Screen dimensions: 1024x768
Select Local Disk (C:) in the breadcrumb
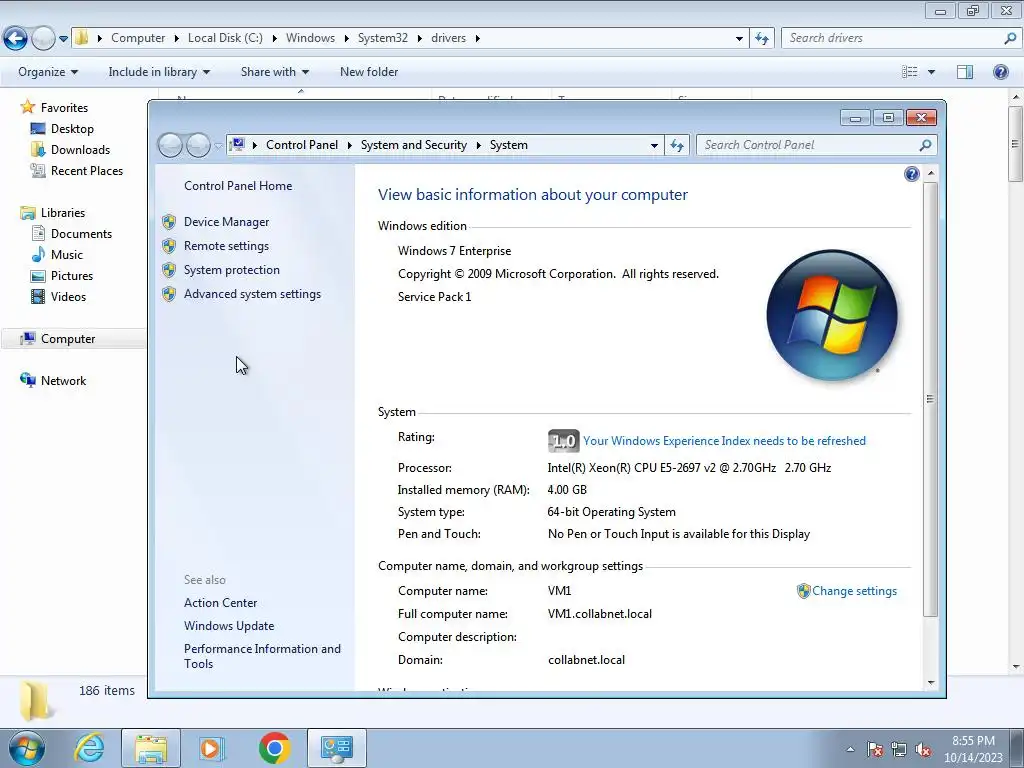coord(225,38)
